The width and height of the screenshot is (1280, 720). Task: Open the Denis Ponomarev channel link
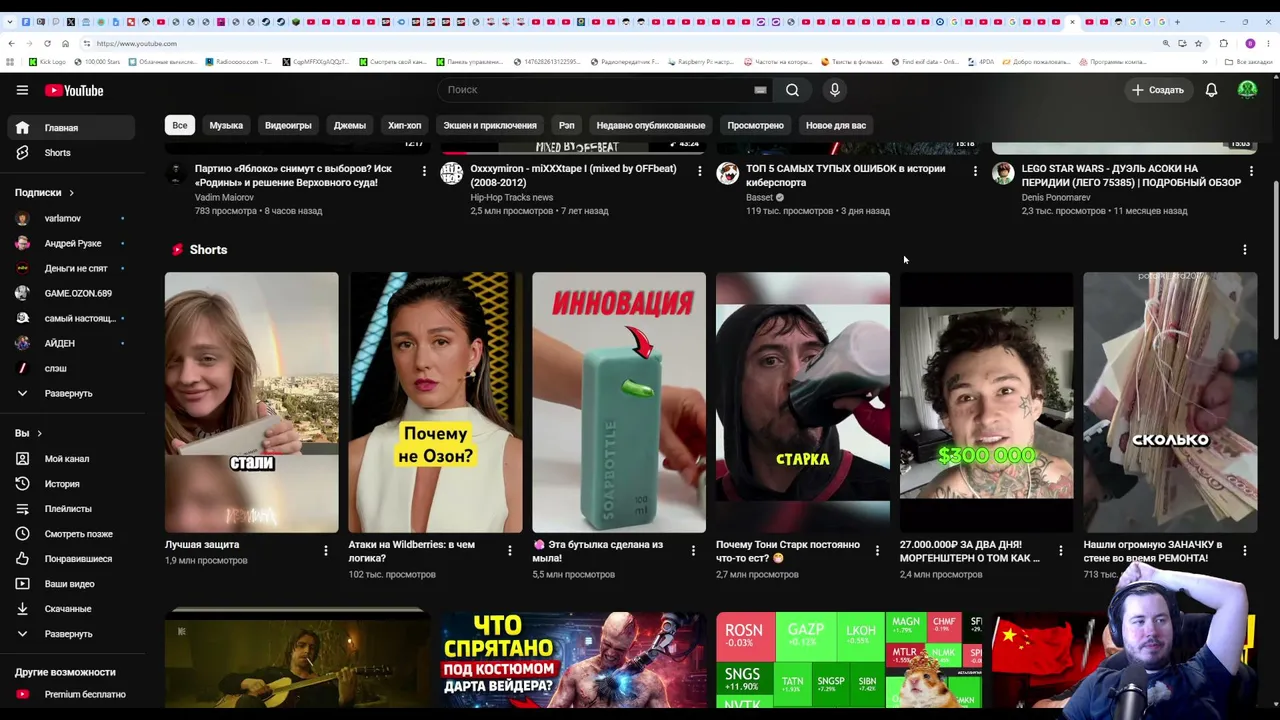pyautogui.click(x=1056, y=198)
